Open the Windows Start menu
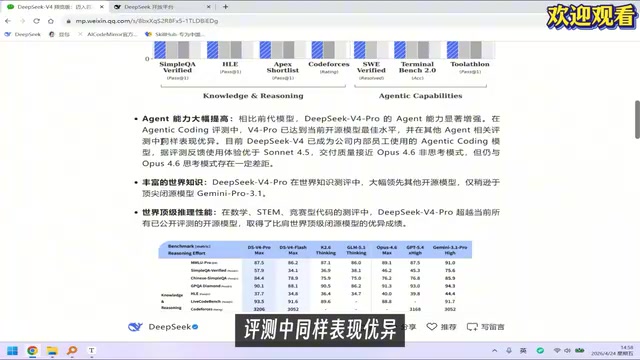This screenshot has height=360, width=640. click(12, 351)
